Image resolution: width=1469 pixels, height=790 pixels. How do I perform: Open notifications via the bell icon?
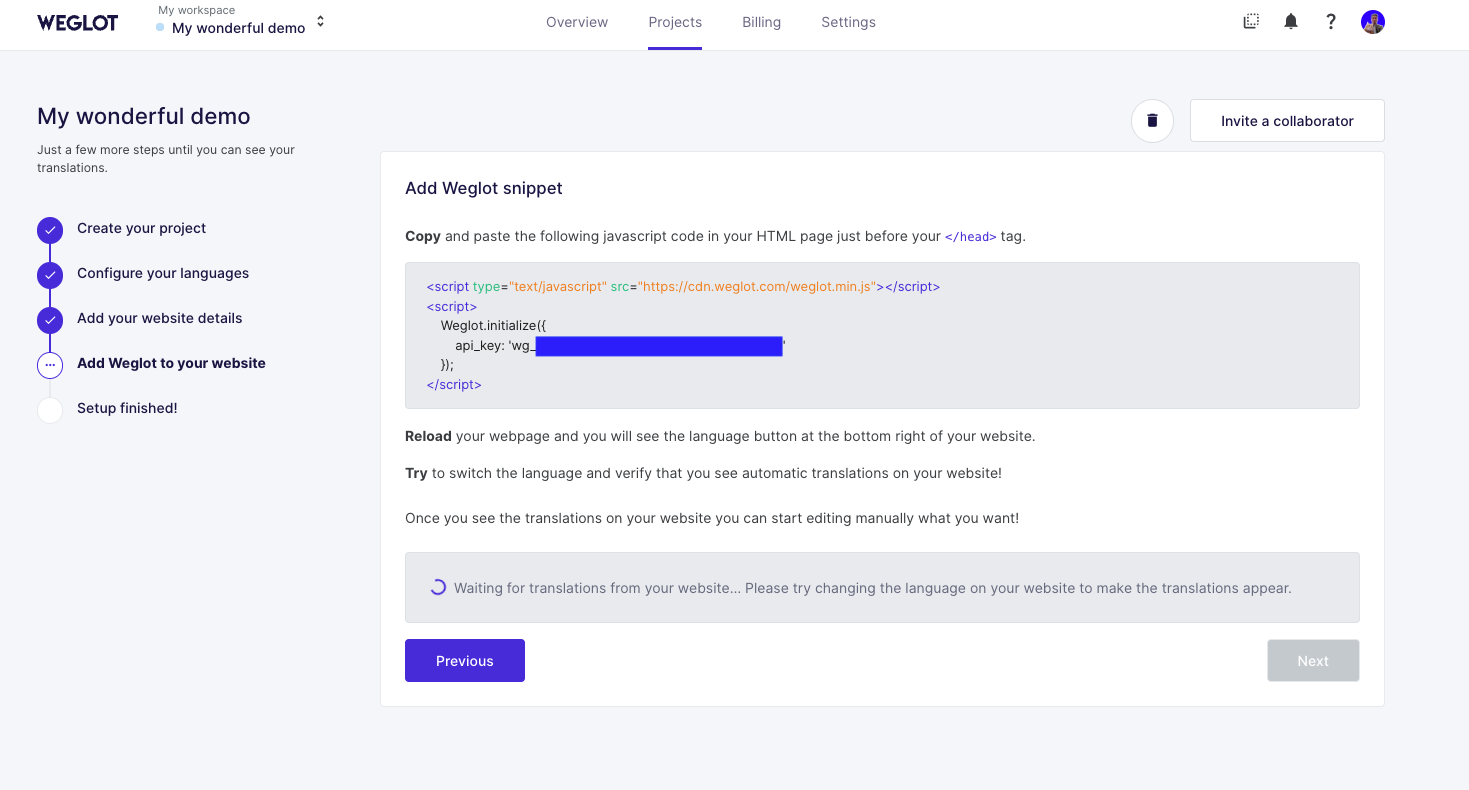point(1290,21)
